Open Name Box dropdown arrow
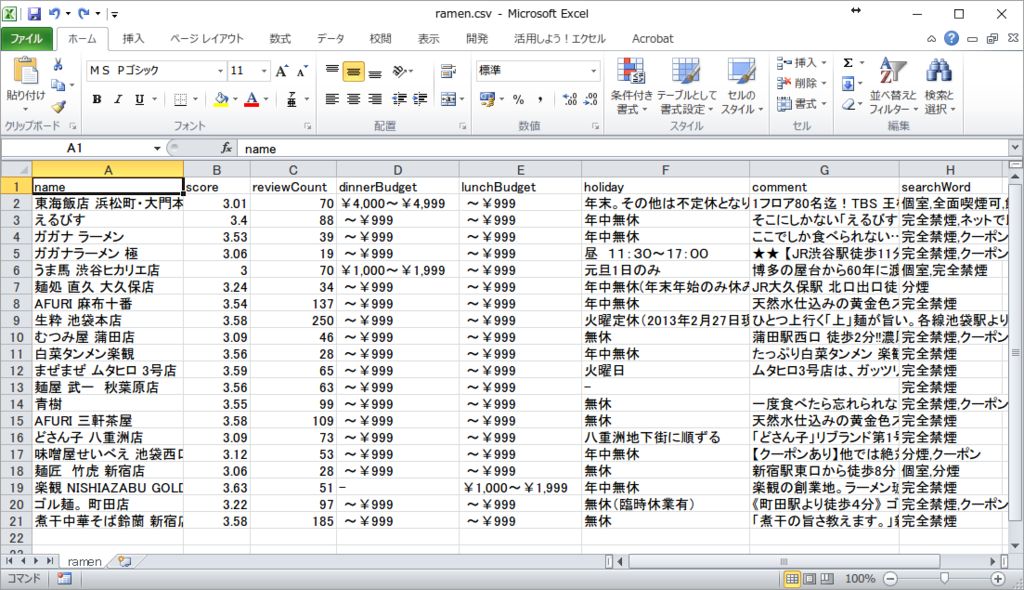The height and width of the screenshot is (590, 1024). 157,148
